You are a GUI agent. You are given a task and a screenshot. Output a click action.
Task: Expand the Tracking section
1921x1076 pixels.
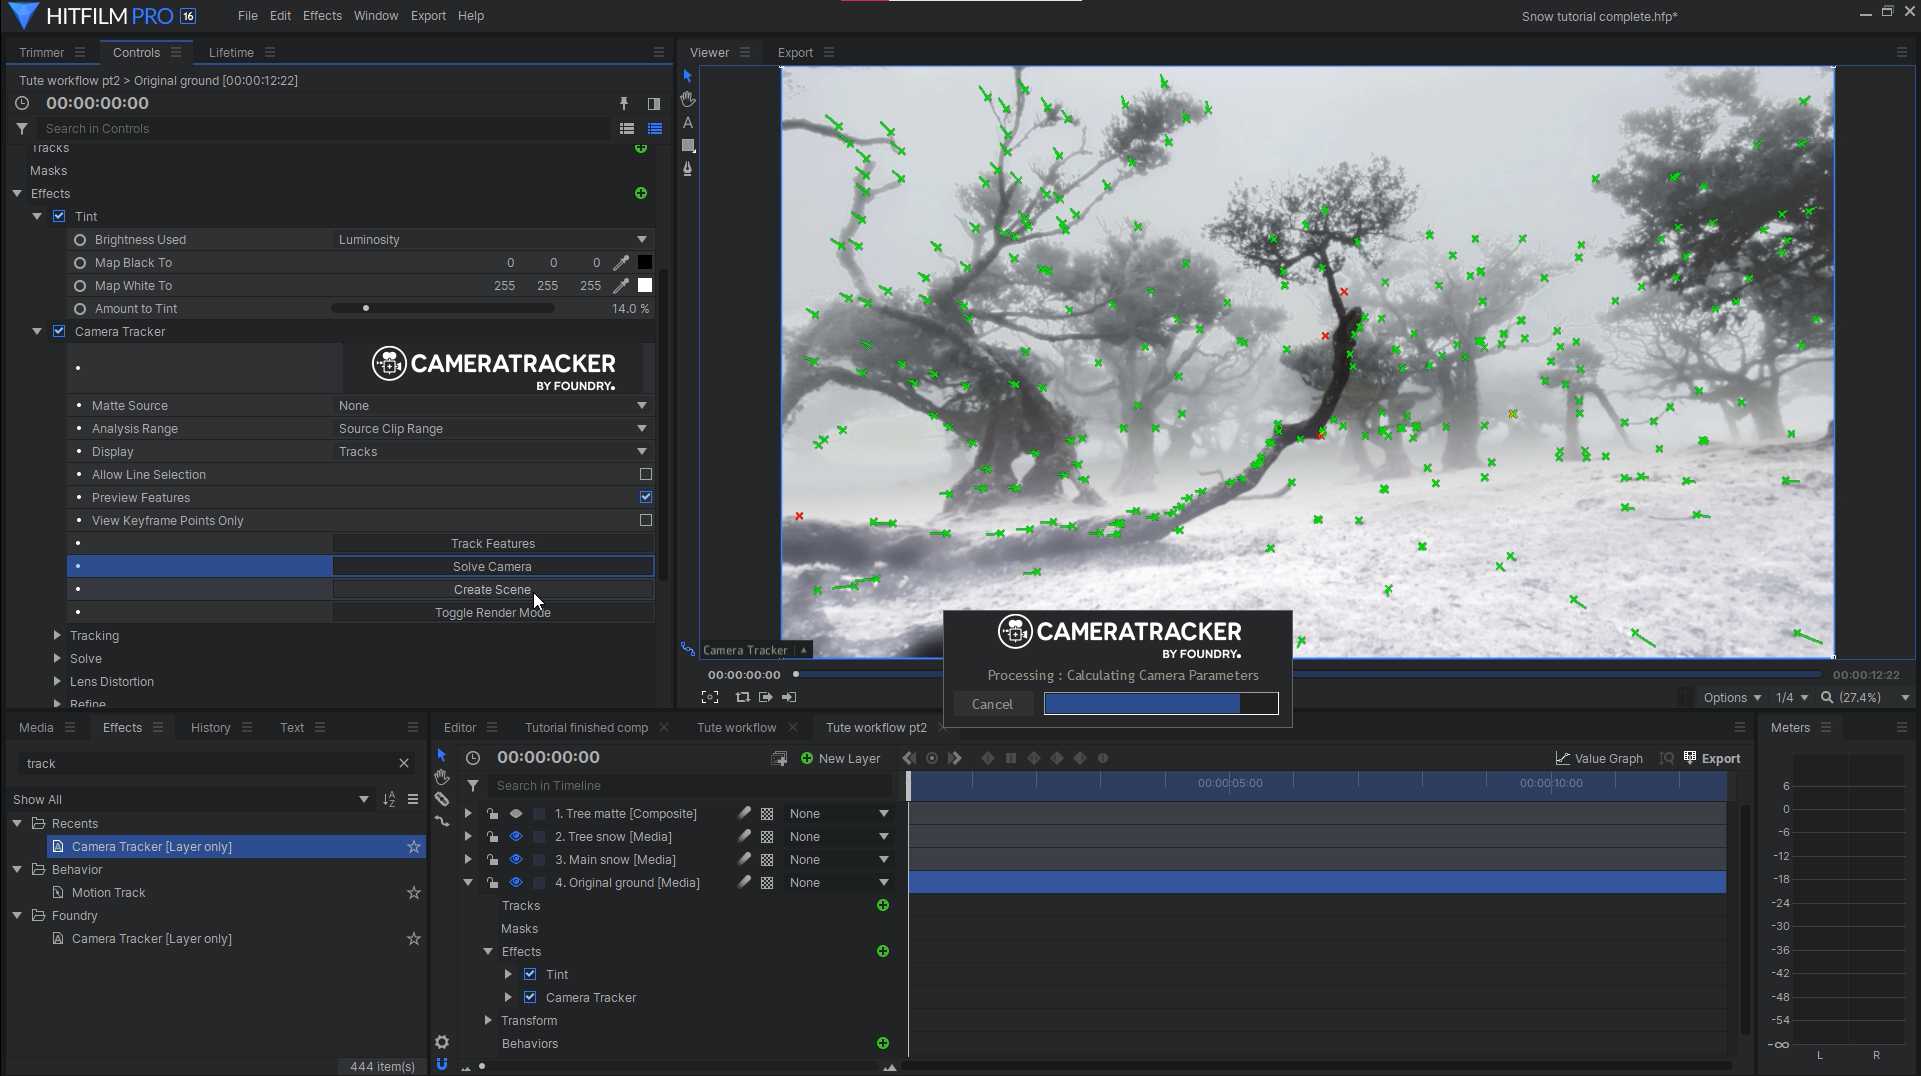tap(57, 636)
